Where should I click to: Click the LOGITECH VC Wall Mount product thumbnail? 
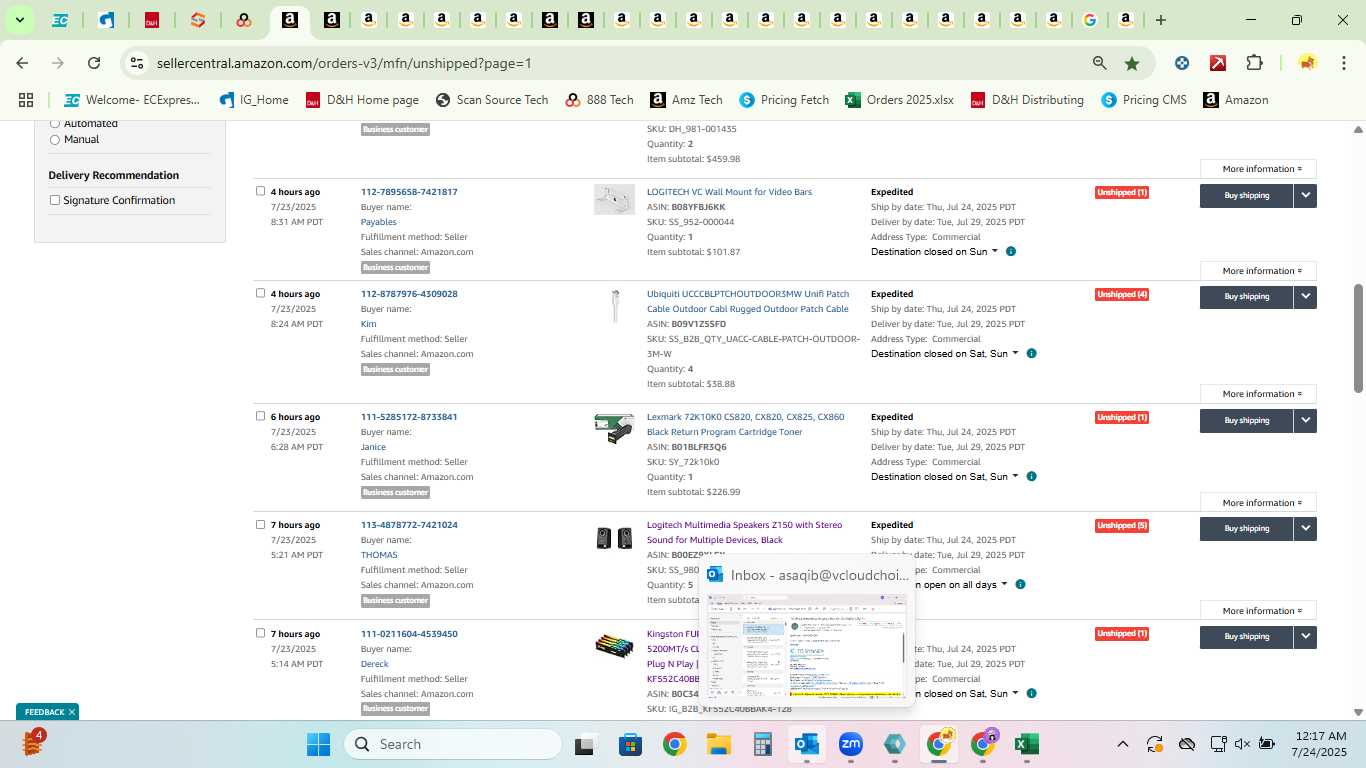click(614, 199)
